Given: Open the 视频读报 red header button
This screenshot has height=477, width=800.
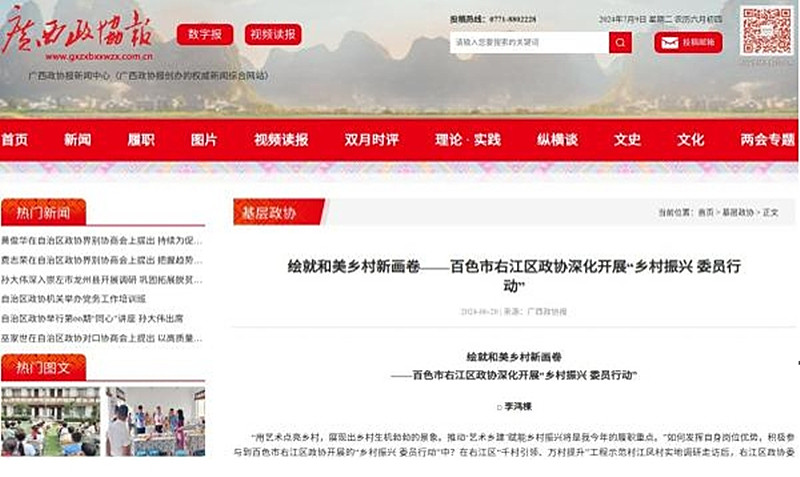Looking at the screenshot, I should 273,34.
